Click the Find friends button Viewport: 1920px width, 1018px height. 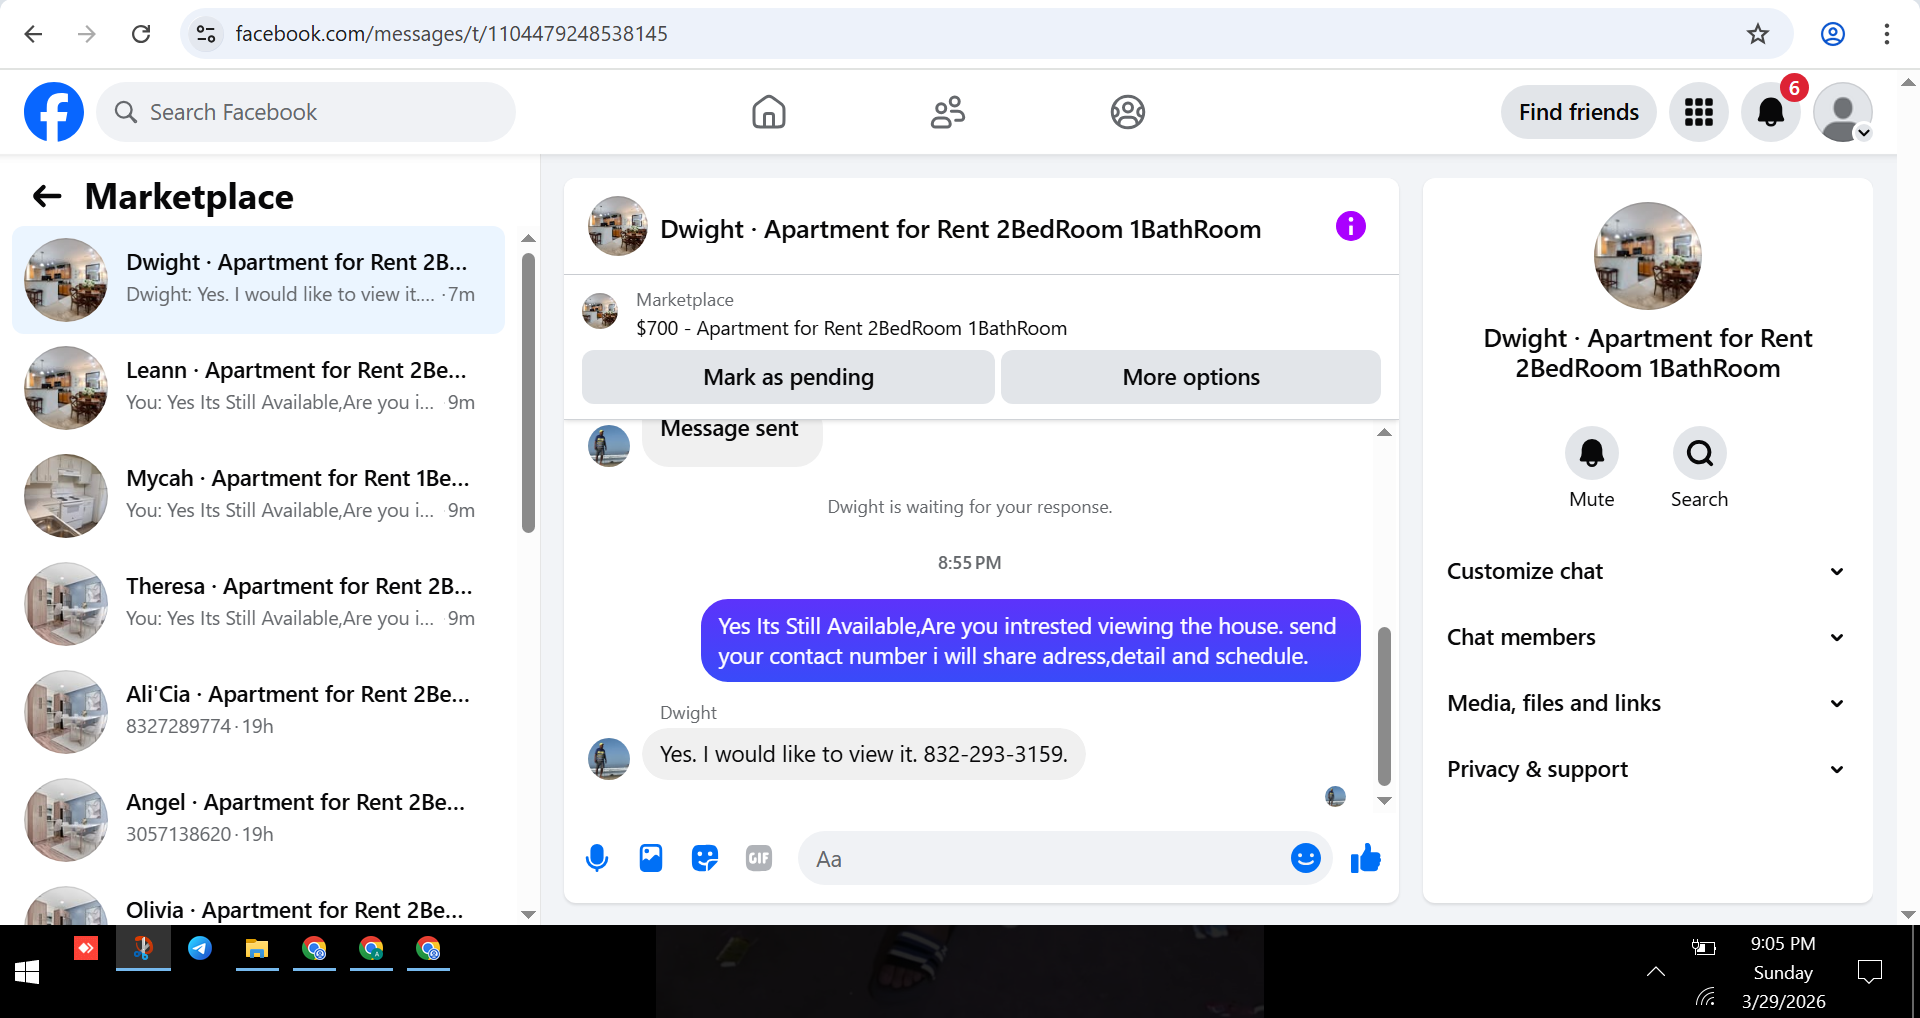coord(1579,112)
